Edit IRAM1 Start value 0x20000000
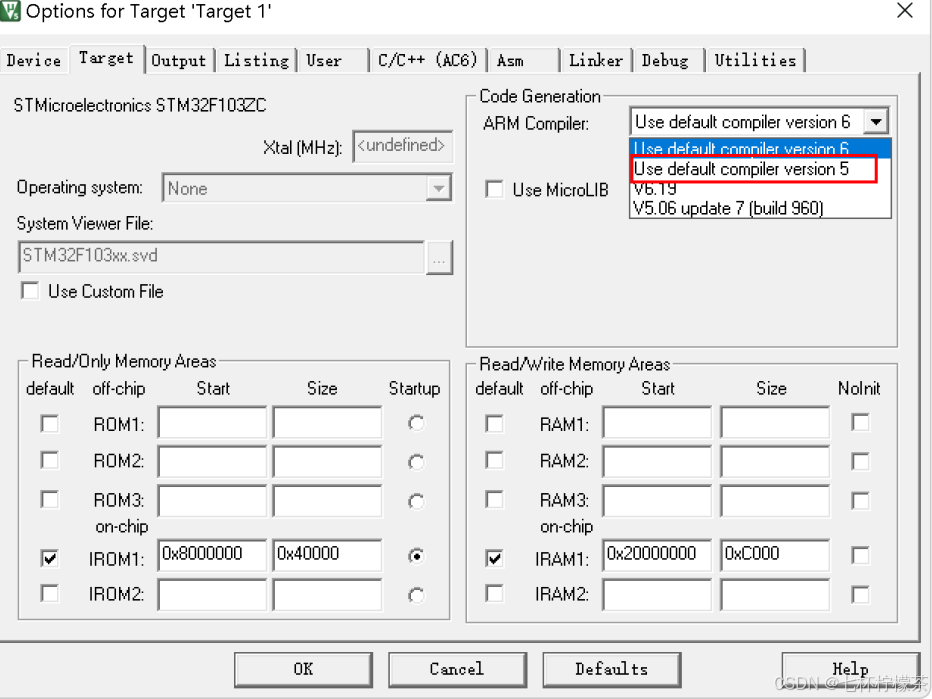 point(657,555)
